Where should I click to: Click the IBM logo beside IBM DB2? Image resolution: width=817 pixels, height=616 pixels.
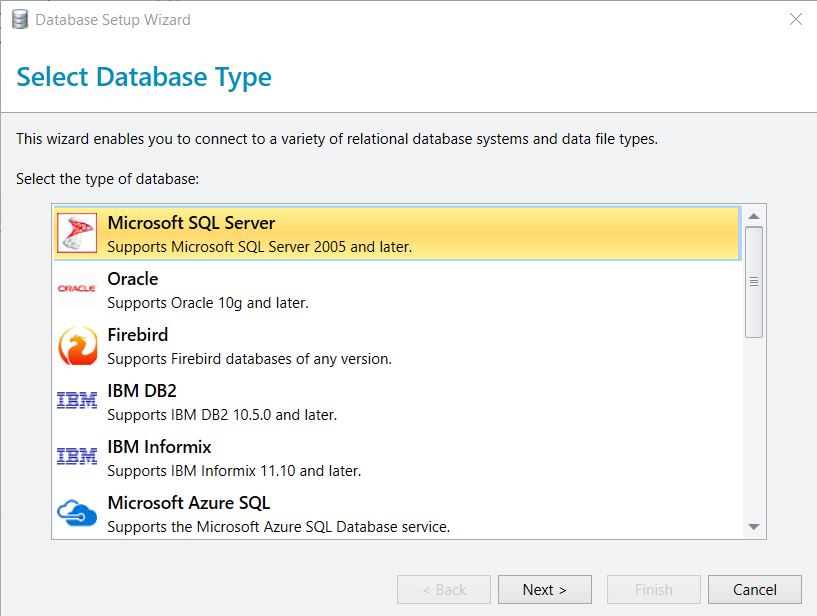click(77, 400)
